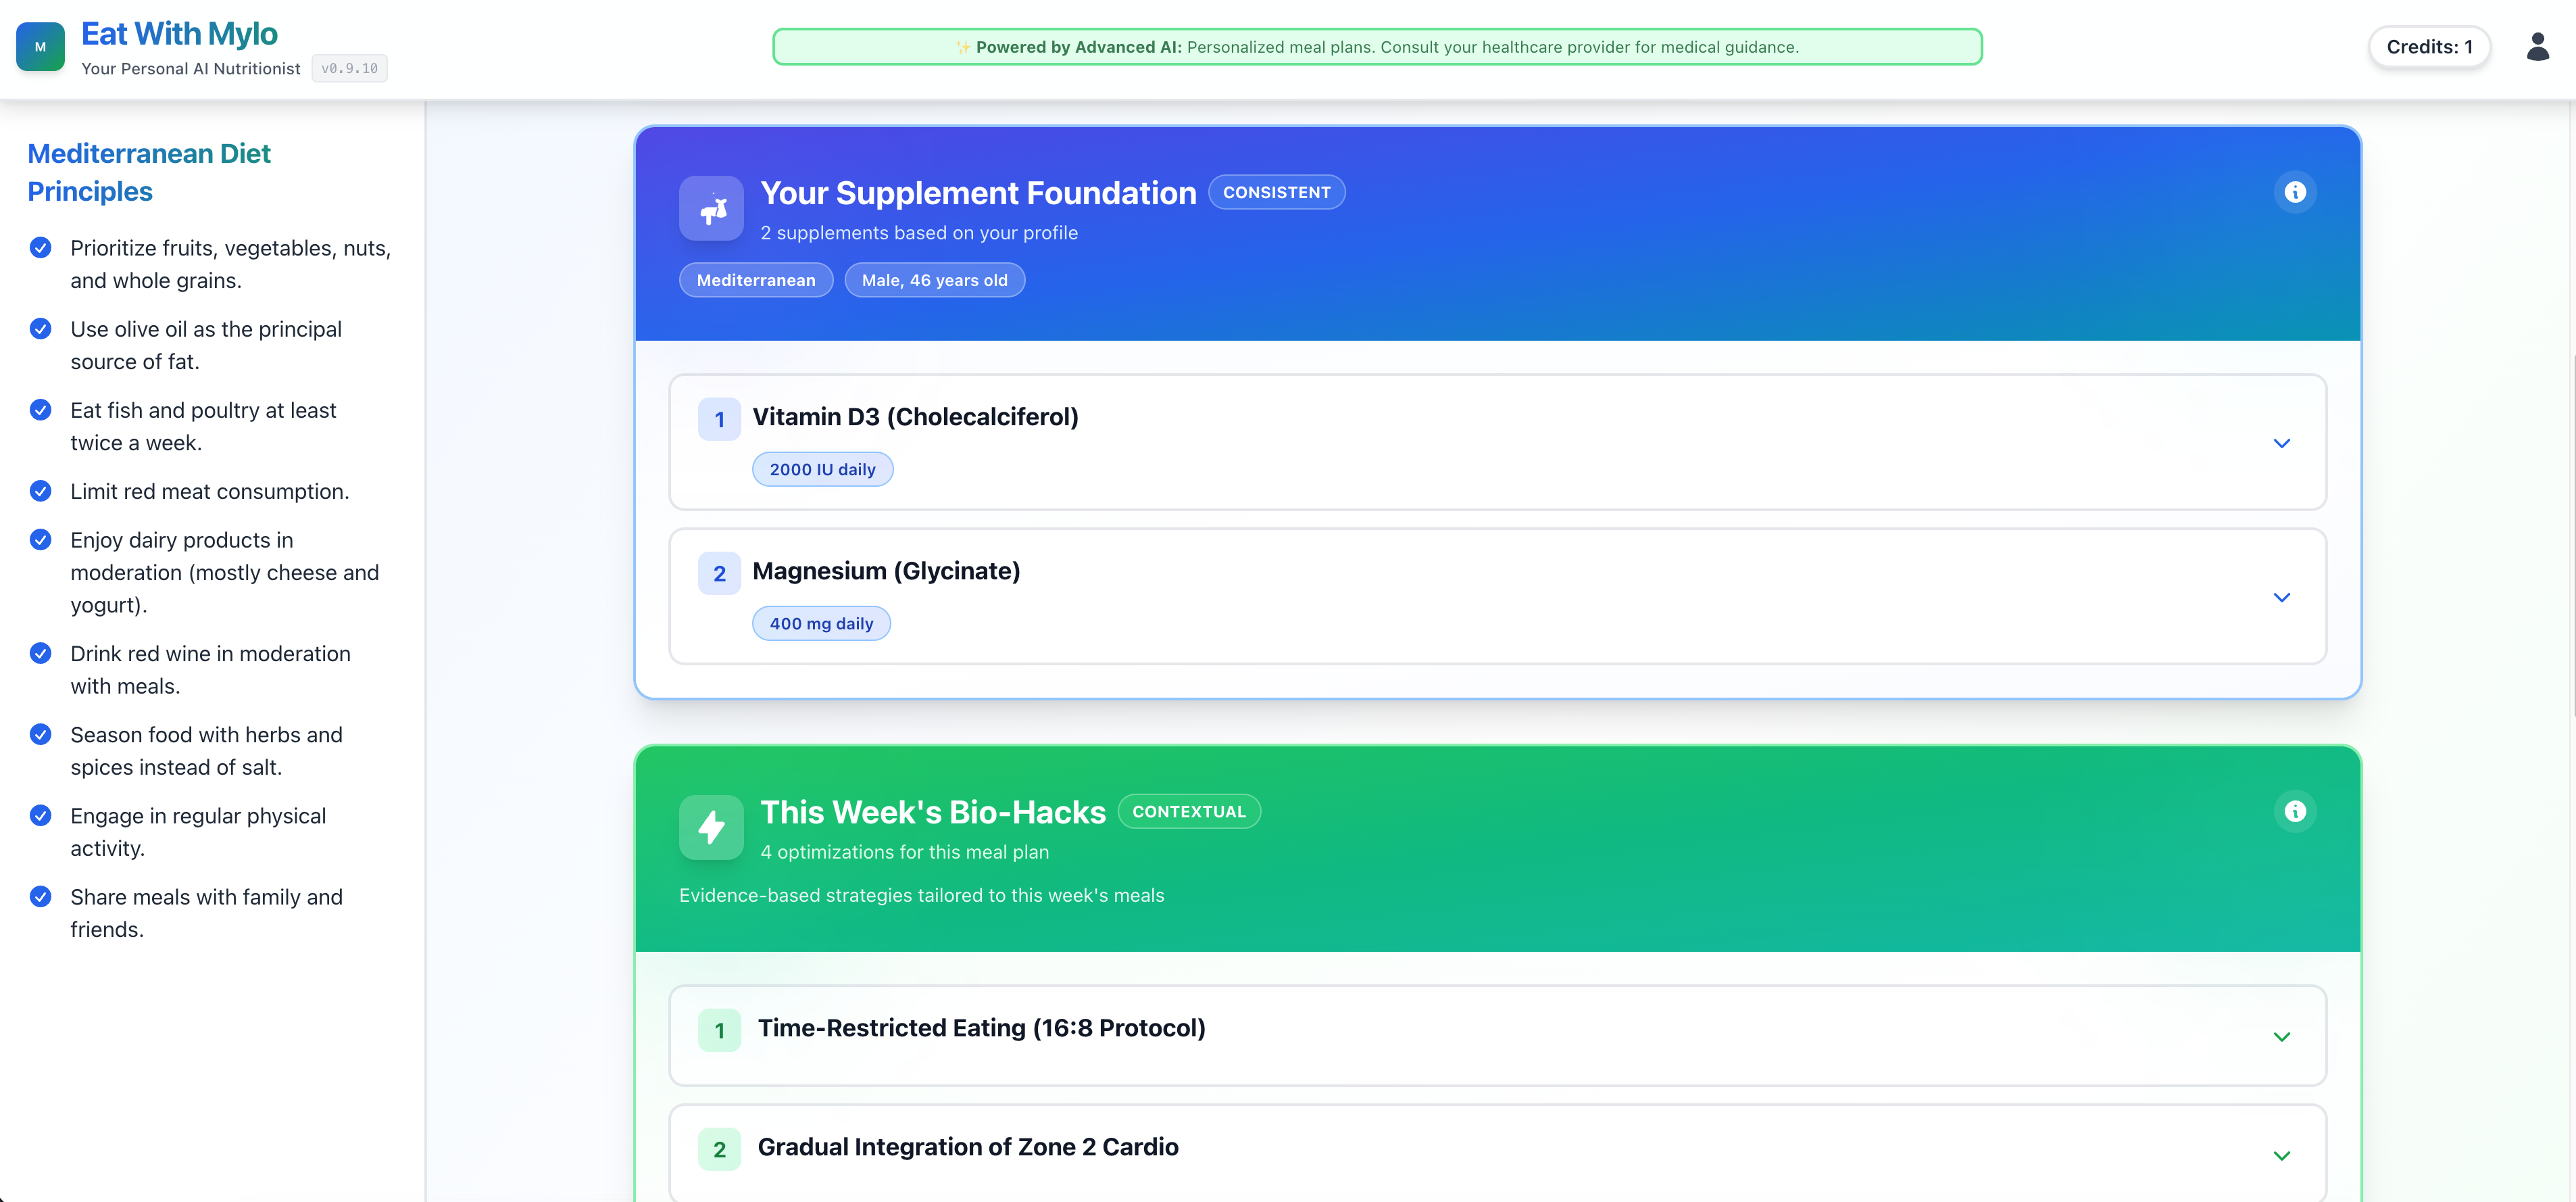
Task: Toggle the checkmark next to Use olive oil principle
Action: (40, 328)
